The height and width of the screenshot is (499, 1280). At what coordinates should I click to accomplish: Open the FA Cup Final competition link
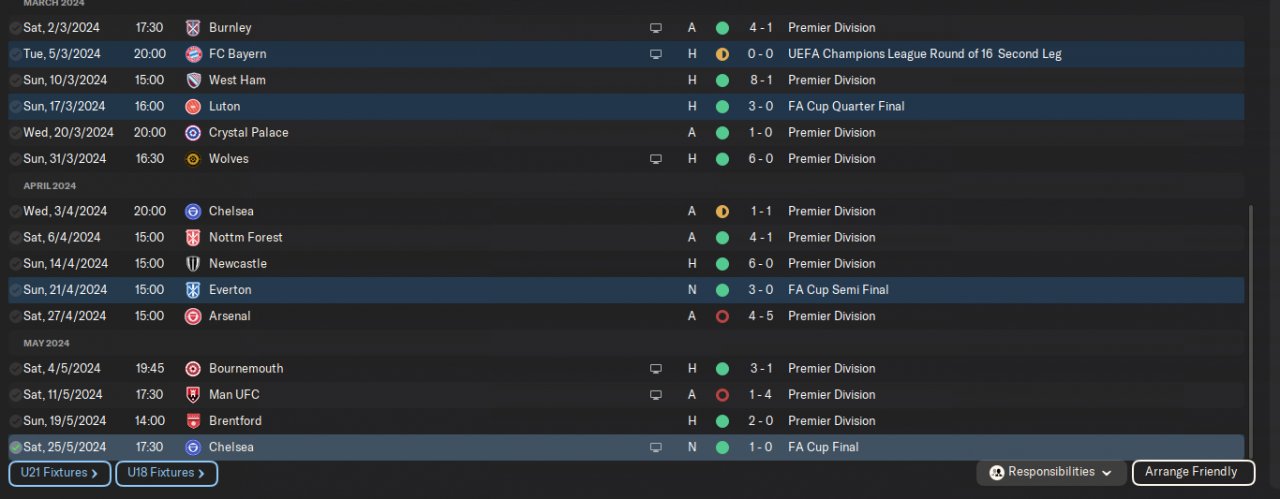pos(823,447)
